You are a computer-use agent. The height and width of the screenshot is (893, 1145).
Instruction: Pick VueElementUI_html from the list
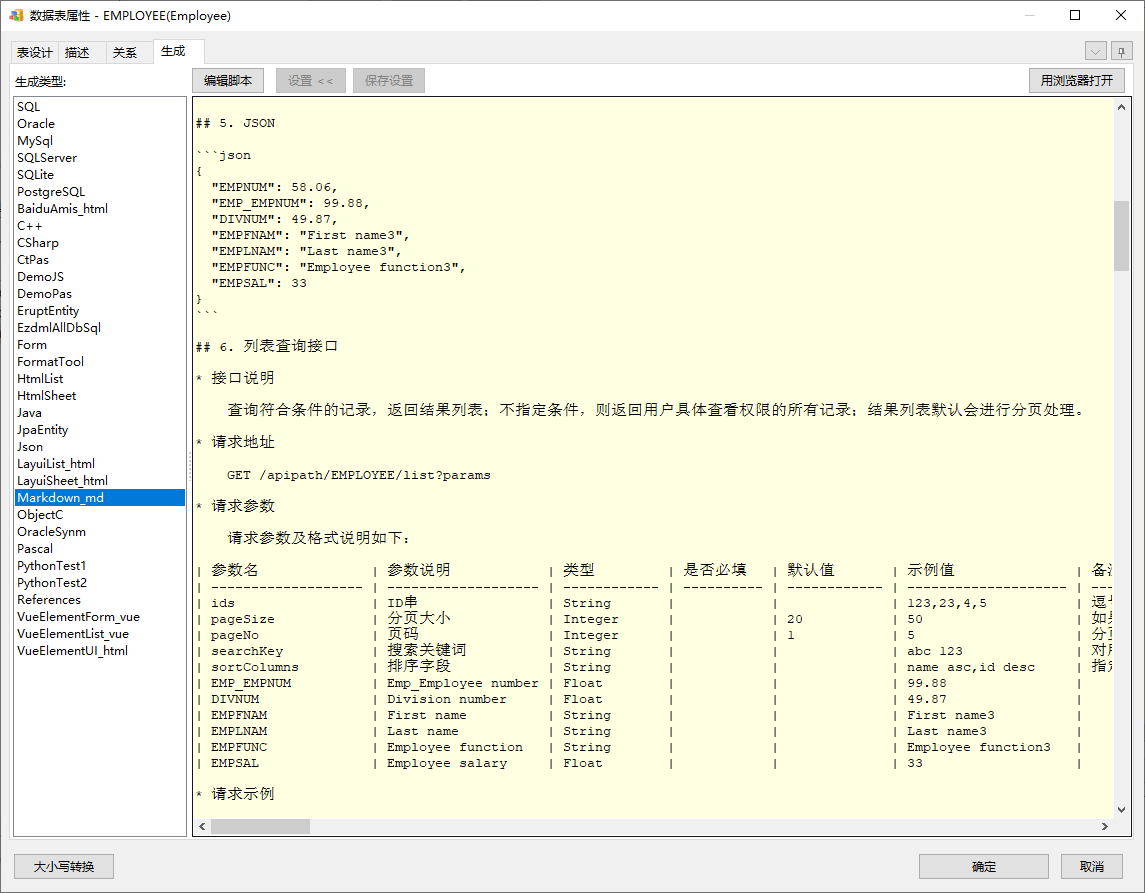[x=72, y=651]
